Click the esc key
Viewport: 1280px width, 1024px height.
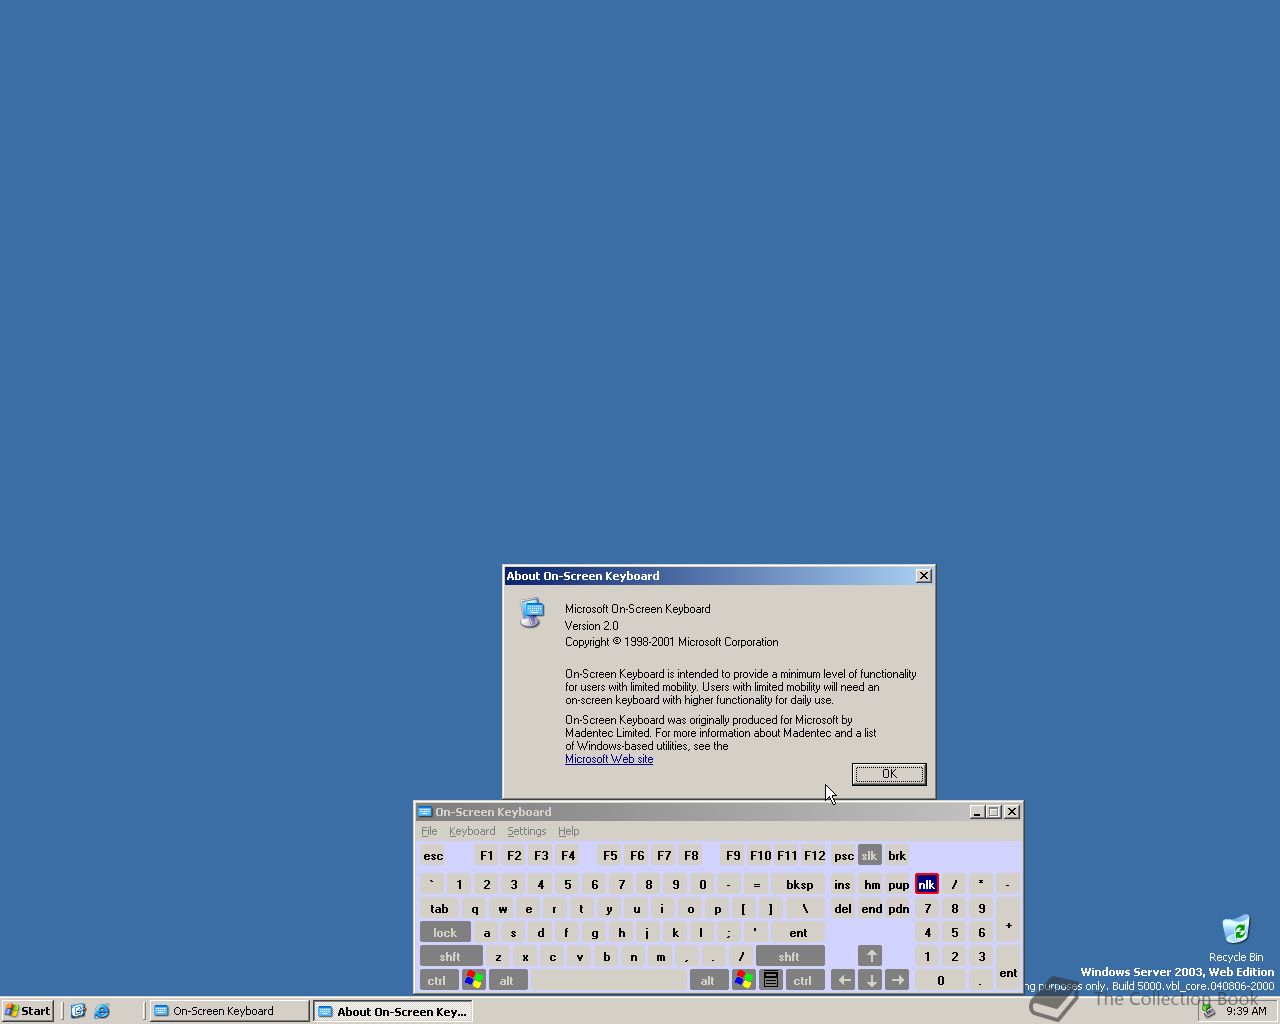433,856
